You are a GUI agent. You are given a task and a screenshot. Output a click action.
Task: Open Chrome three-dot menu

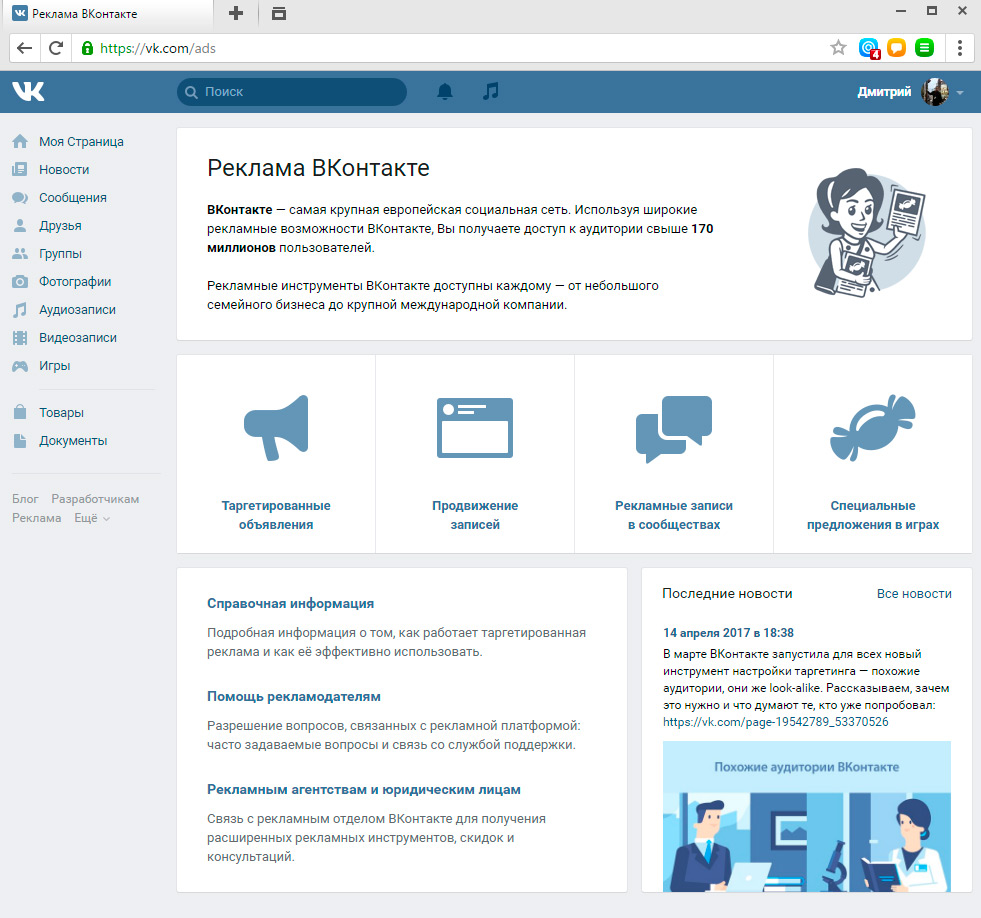(960, 47)
